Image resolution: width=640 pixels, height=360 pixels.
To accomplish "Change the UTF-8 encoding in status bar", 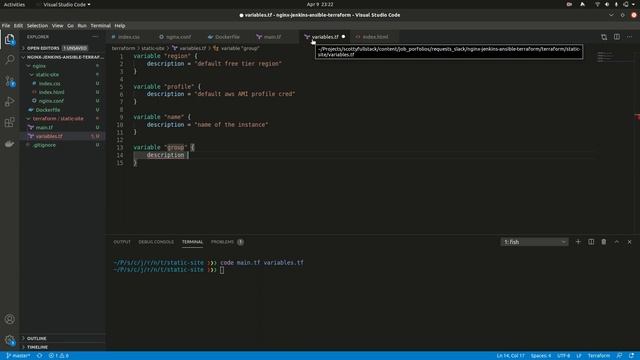I will (564, 356).
